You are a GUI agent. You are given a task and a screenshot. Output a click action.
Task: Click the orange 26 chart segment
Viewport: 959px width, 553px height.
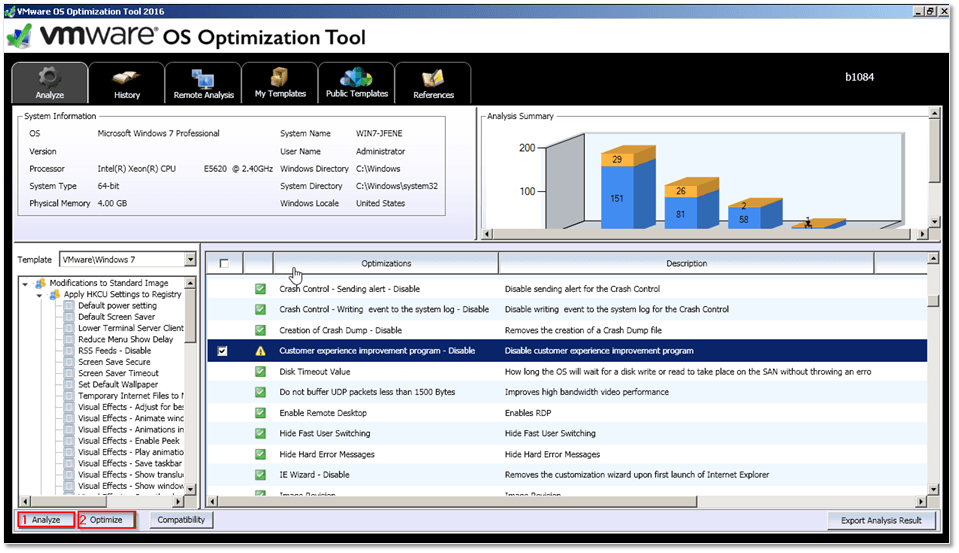click(681, 191)
